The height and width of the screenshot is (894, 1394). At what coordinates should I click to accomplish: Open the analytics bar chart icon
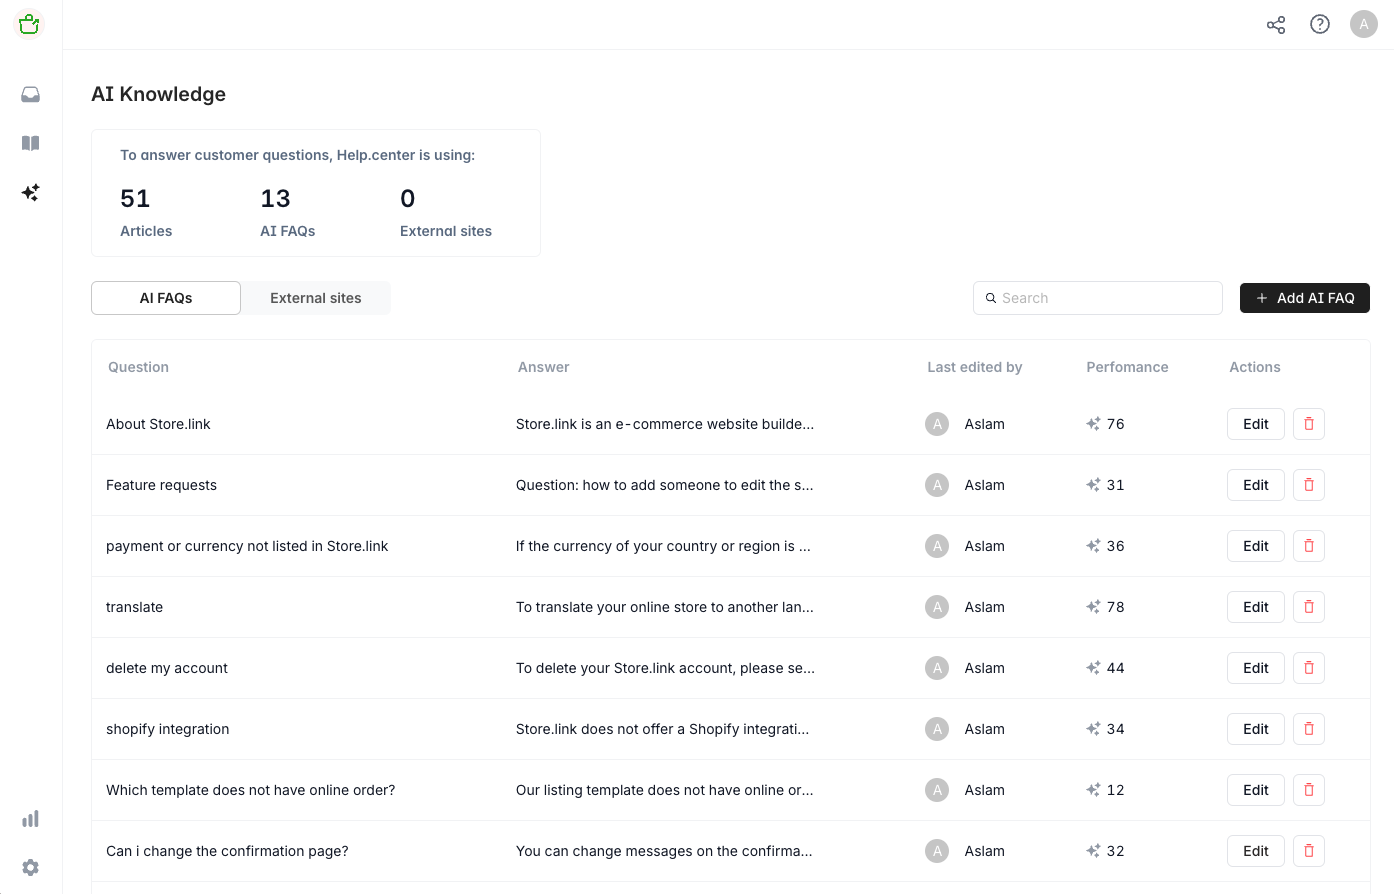point(31,819)
